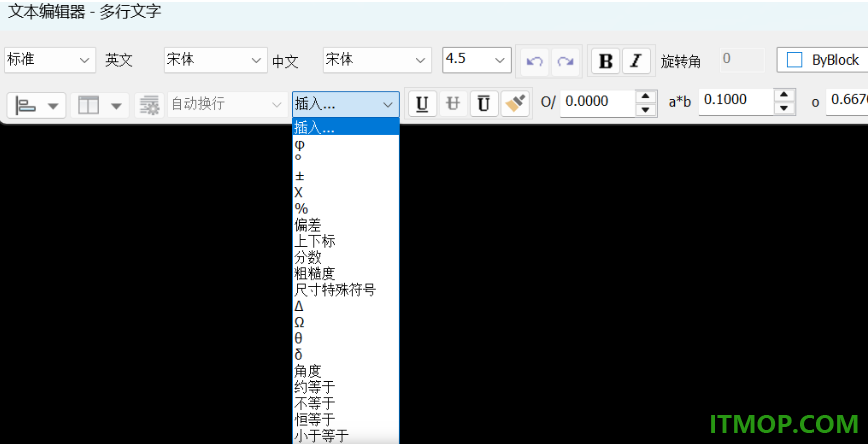
Task: Toggle italic formatting with I button
Action: click(x=636, y=61)
